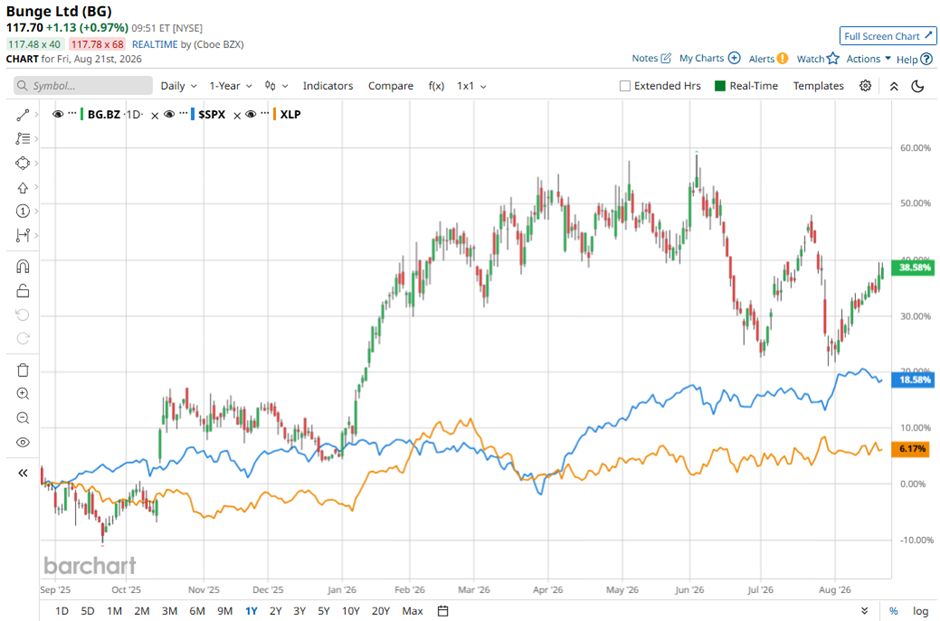Viewport: 940px width, 621px height.
Task: Select the 3M period tab
Action: tap(170, 611)
